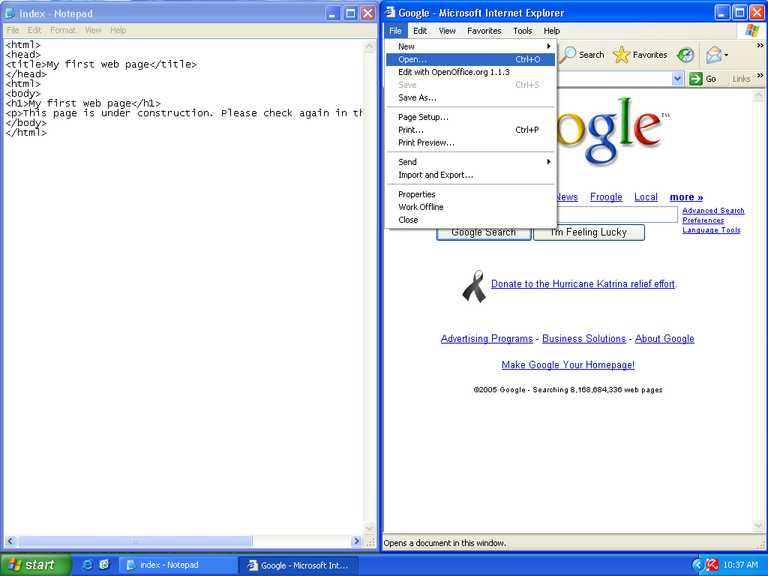Viewport: 768px width, 576px height.
Task: Choose Edit with OpenOffice.org 1.1.3
Action: tap(470, 72)
